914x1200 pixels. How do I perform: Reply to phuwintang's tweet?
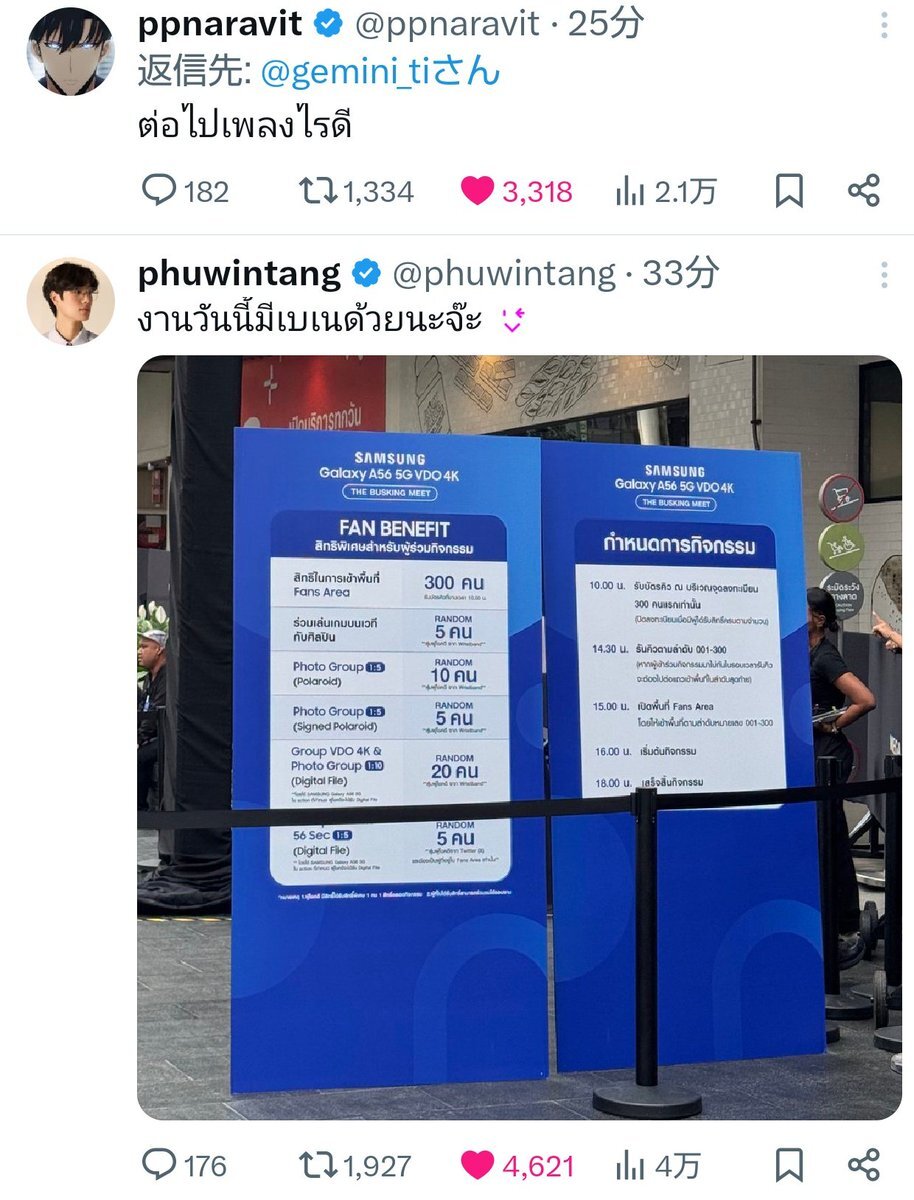185,1165
